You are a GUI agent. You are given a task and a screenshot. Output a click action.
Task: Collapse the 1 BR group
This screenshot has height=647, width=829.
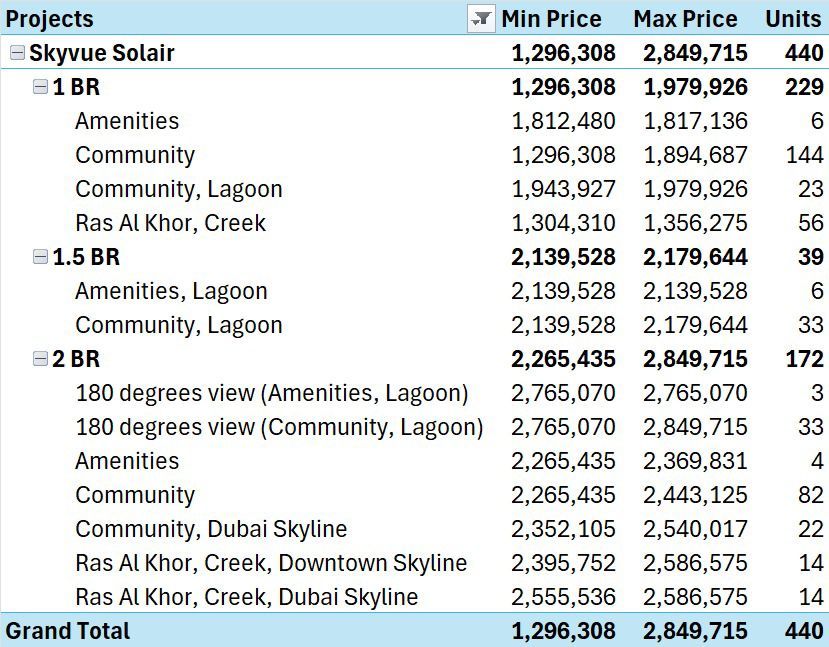40,87
